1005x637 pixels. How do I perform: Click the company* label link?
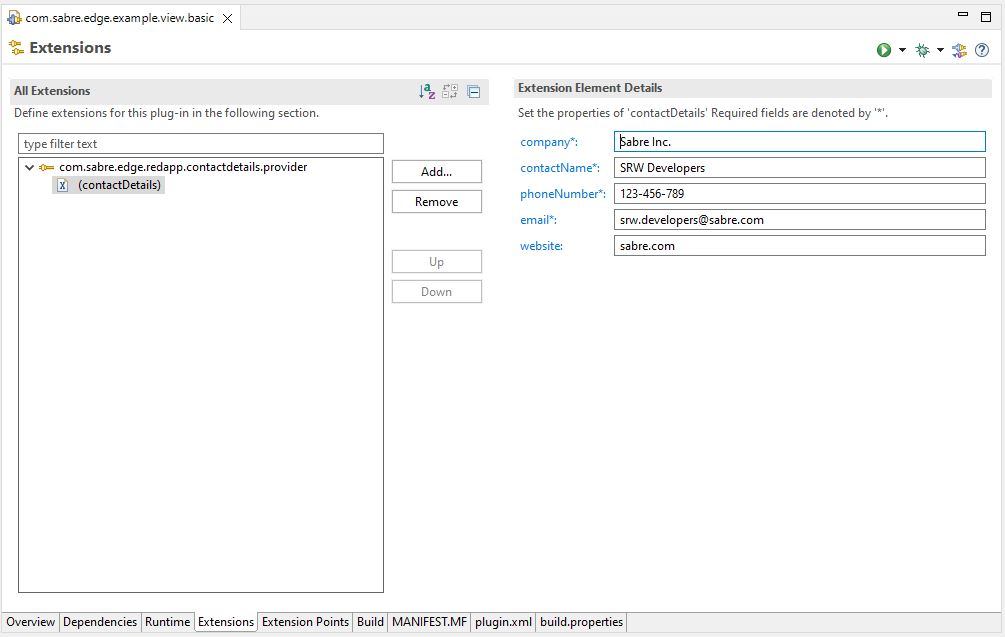549,142
